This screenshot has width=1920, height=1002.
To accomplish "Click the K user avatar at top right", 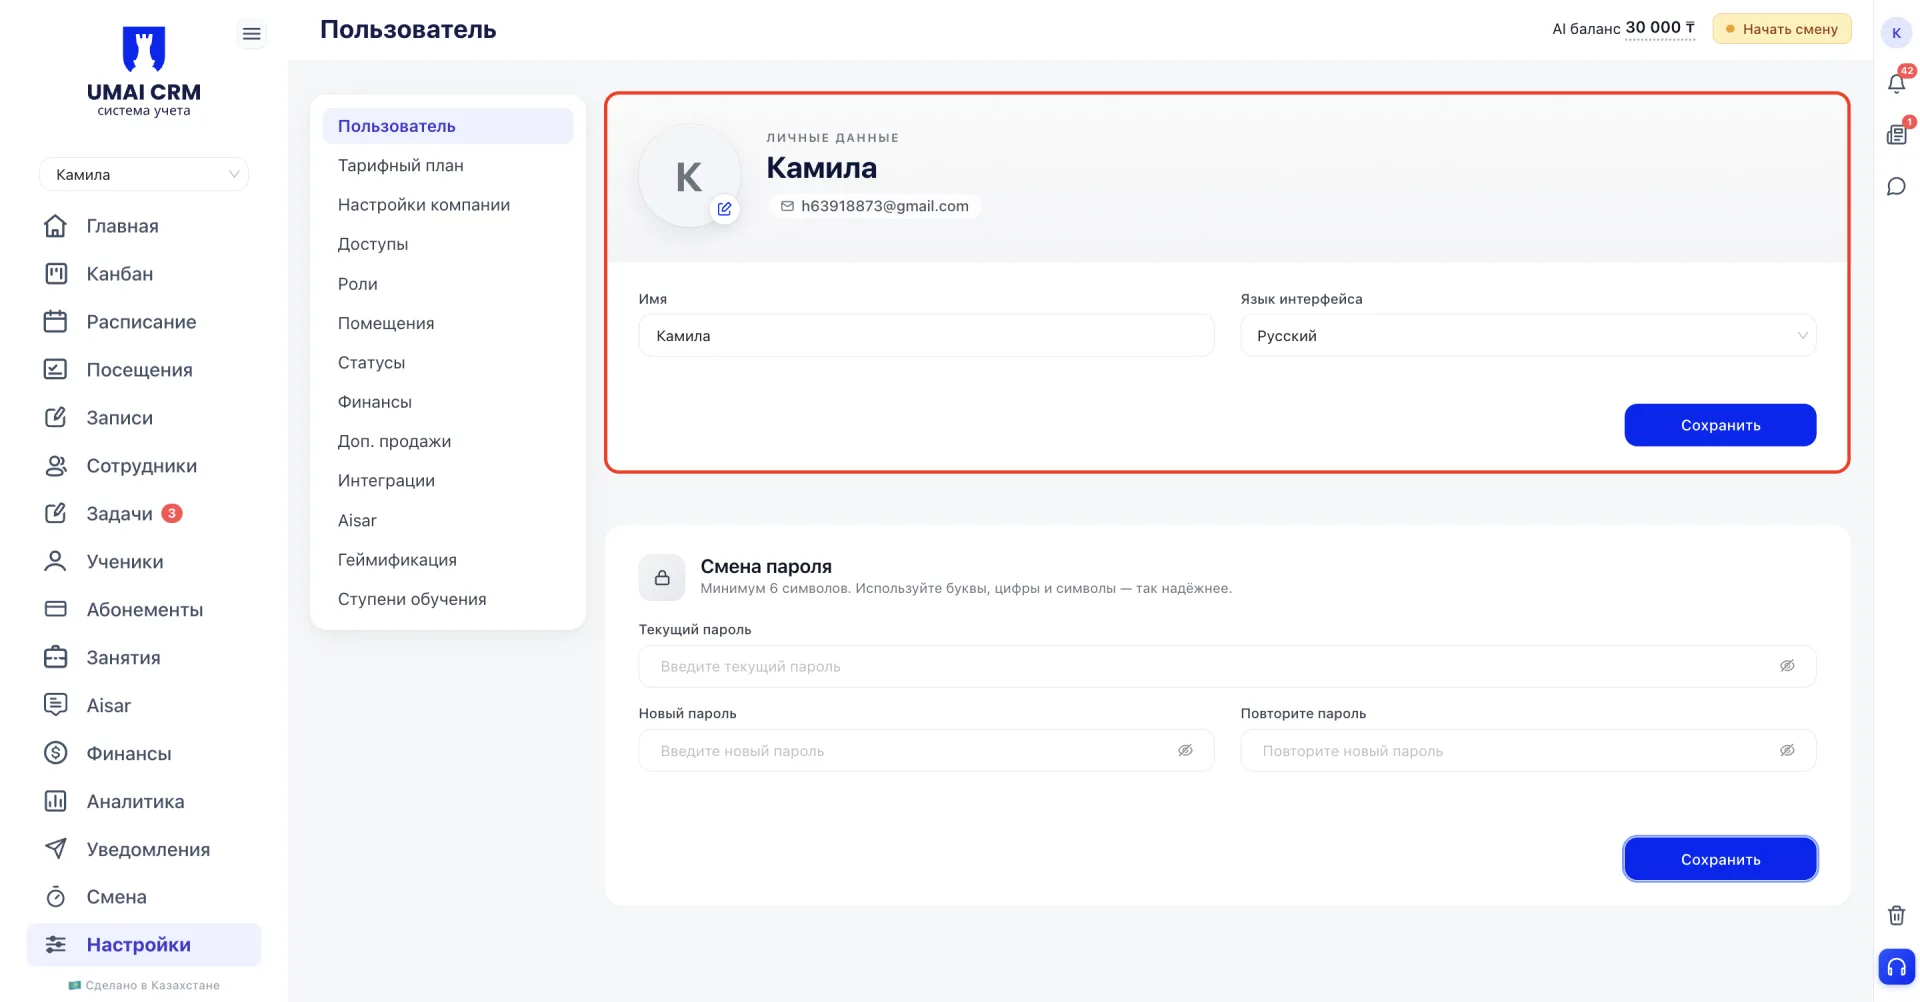I will pos(1896,33).
